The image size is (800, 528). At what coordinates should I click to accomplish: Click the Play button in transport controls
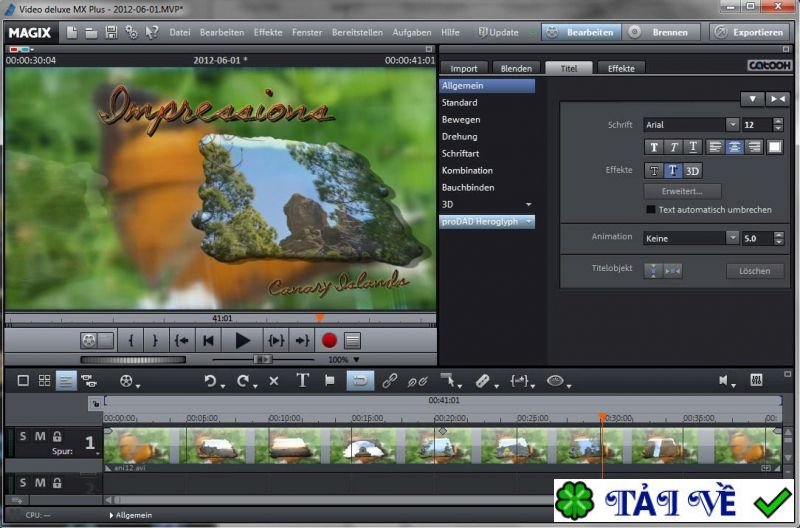tap(242, 340)
